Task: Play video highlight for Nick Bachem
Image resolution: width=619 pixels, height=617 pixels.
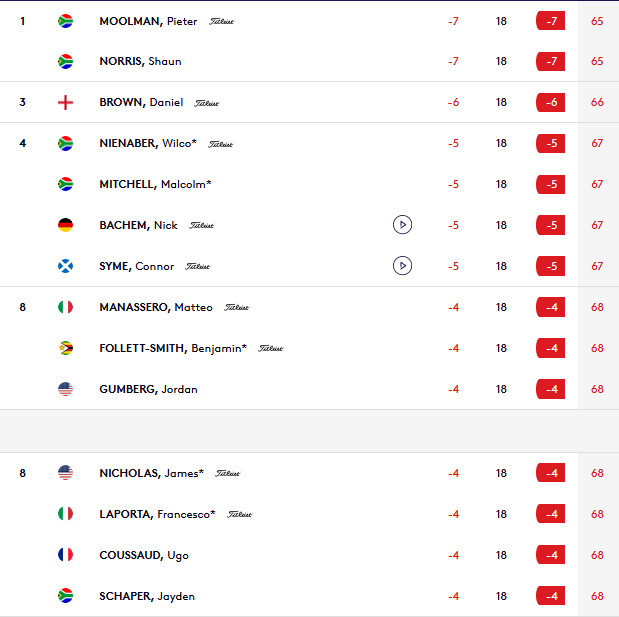Action: (402, 225)
